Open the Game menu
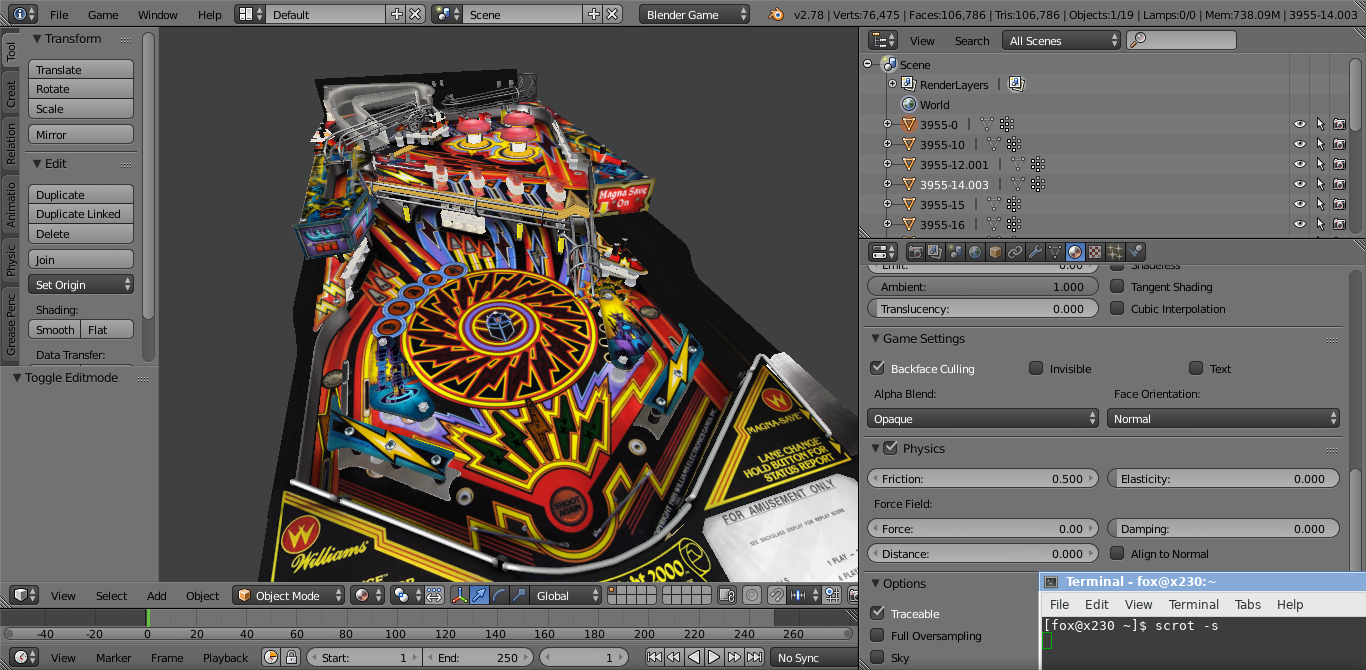1366x670 pixels. (x=103, y=15)
